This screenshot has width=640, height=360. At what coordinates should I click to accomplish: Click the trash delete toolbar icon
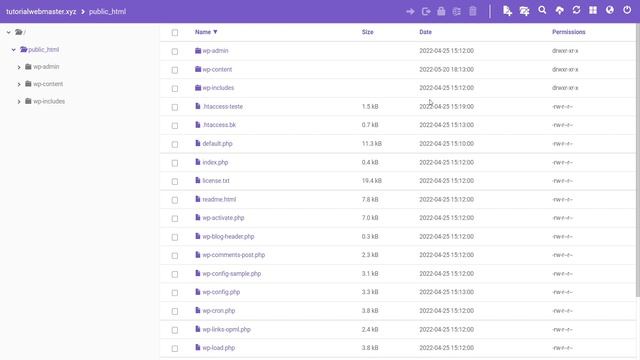click(473, 11)
